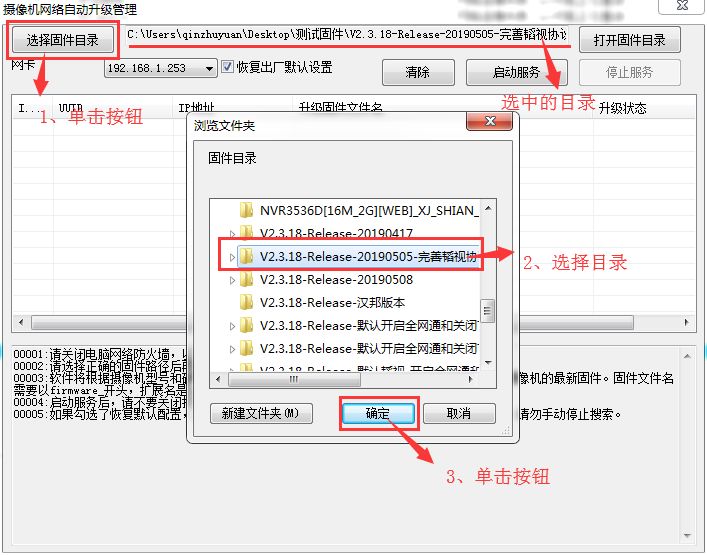Click the firmware path text field
Viewport: 707px width, 555px height.
click(346, 35)
